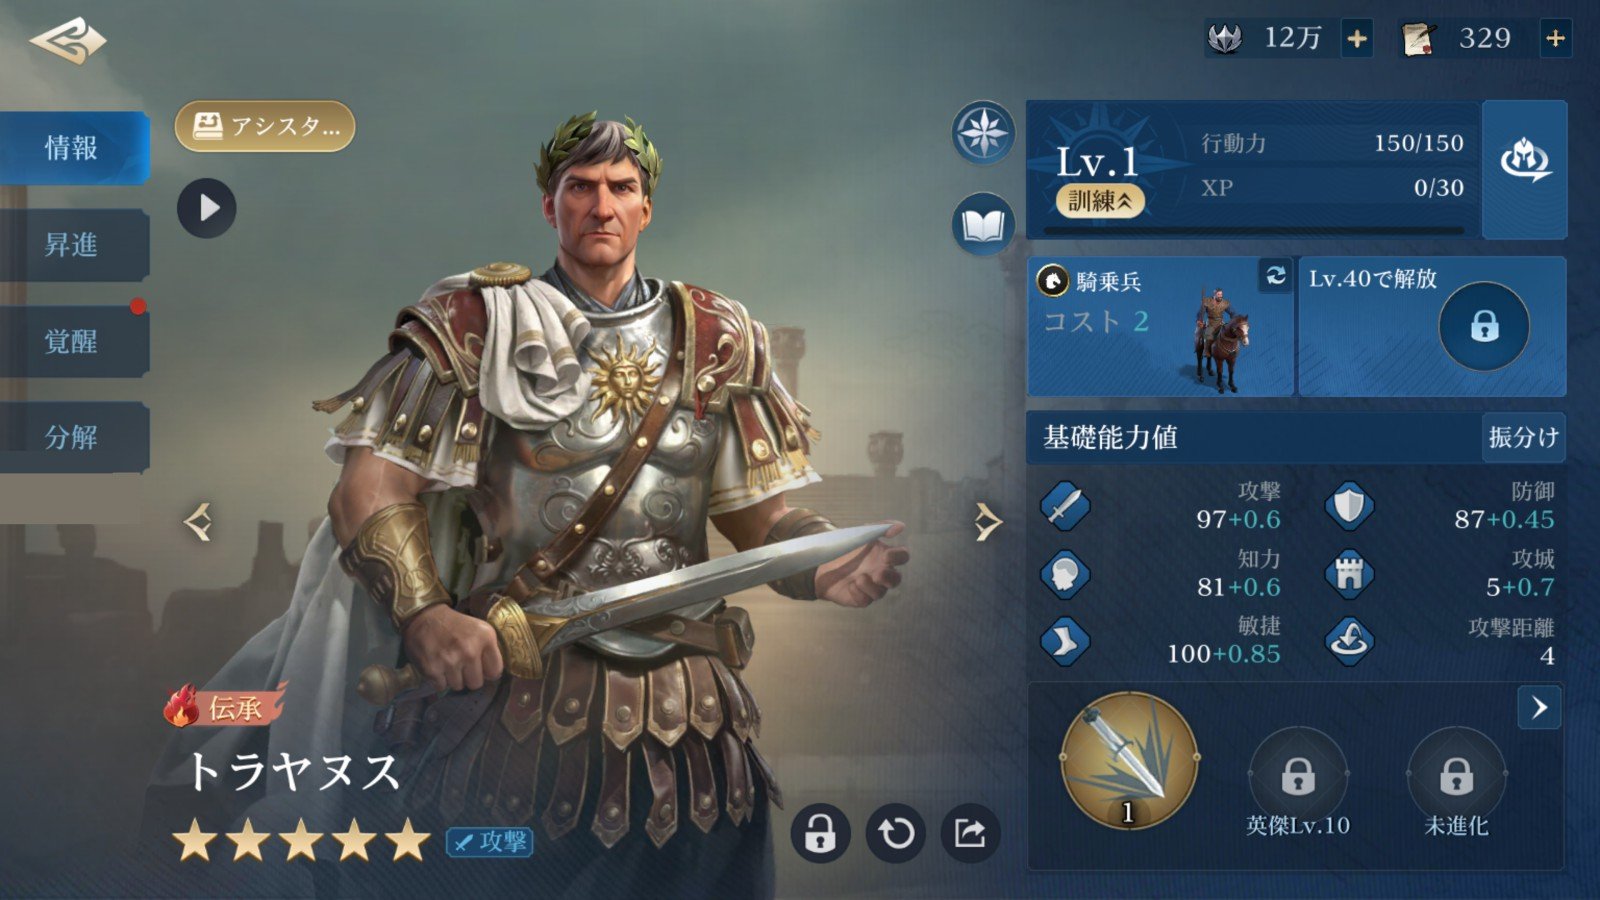Swap the 騎乗兵 troop type icon
Viewport: 1600px width, 900px height.
pos(1275,275)
